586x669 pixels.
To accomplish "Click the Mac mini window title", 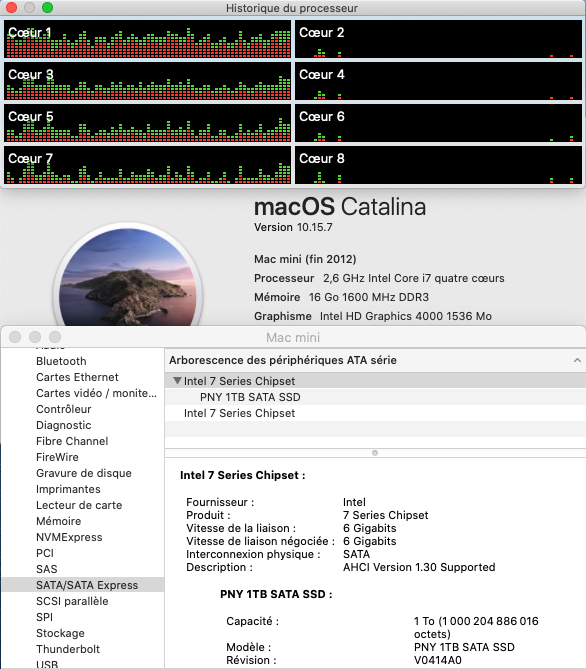I will pos(293,337).
